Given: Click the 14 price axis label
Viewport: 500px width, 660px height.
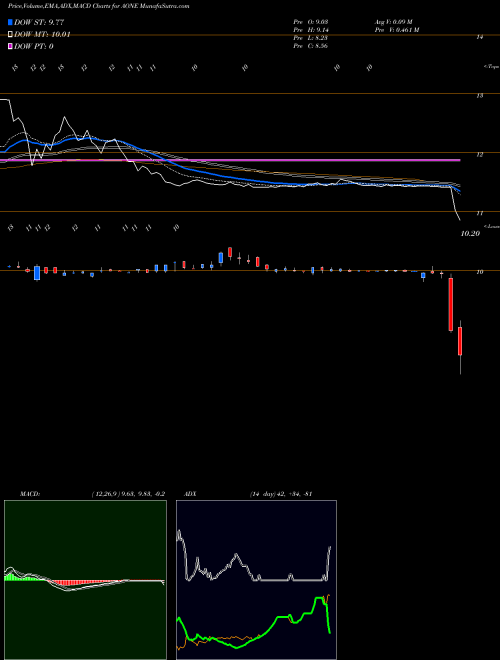Looking at the screenshot, I should click(479, 37).
